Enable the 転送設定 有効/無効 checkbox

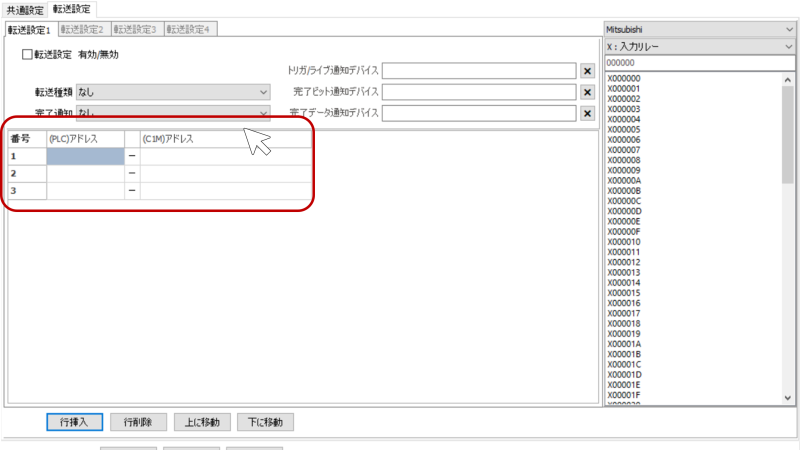point(27,55)
